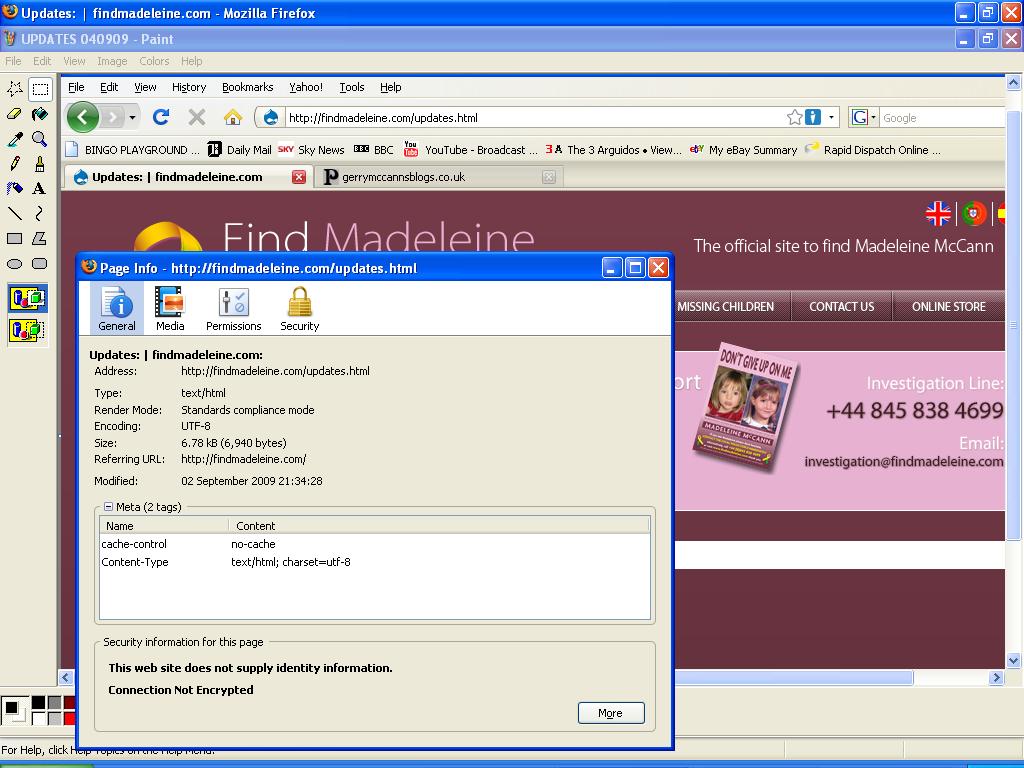The width and height of the screenshot is (1024, 768).
Task: Click the Firefox Home icon
Action: (x=233, y=117)
